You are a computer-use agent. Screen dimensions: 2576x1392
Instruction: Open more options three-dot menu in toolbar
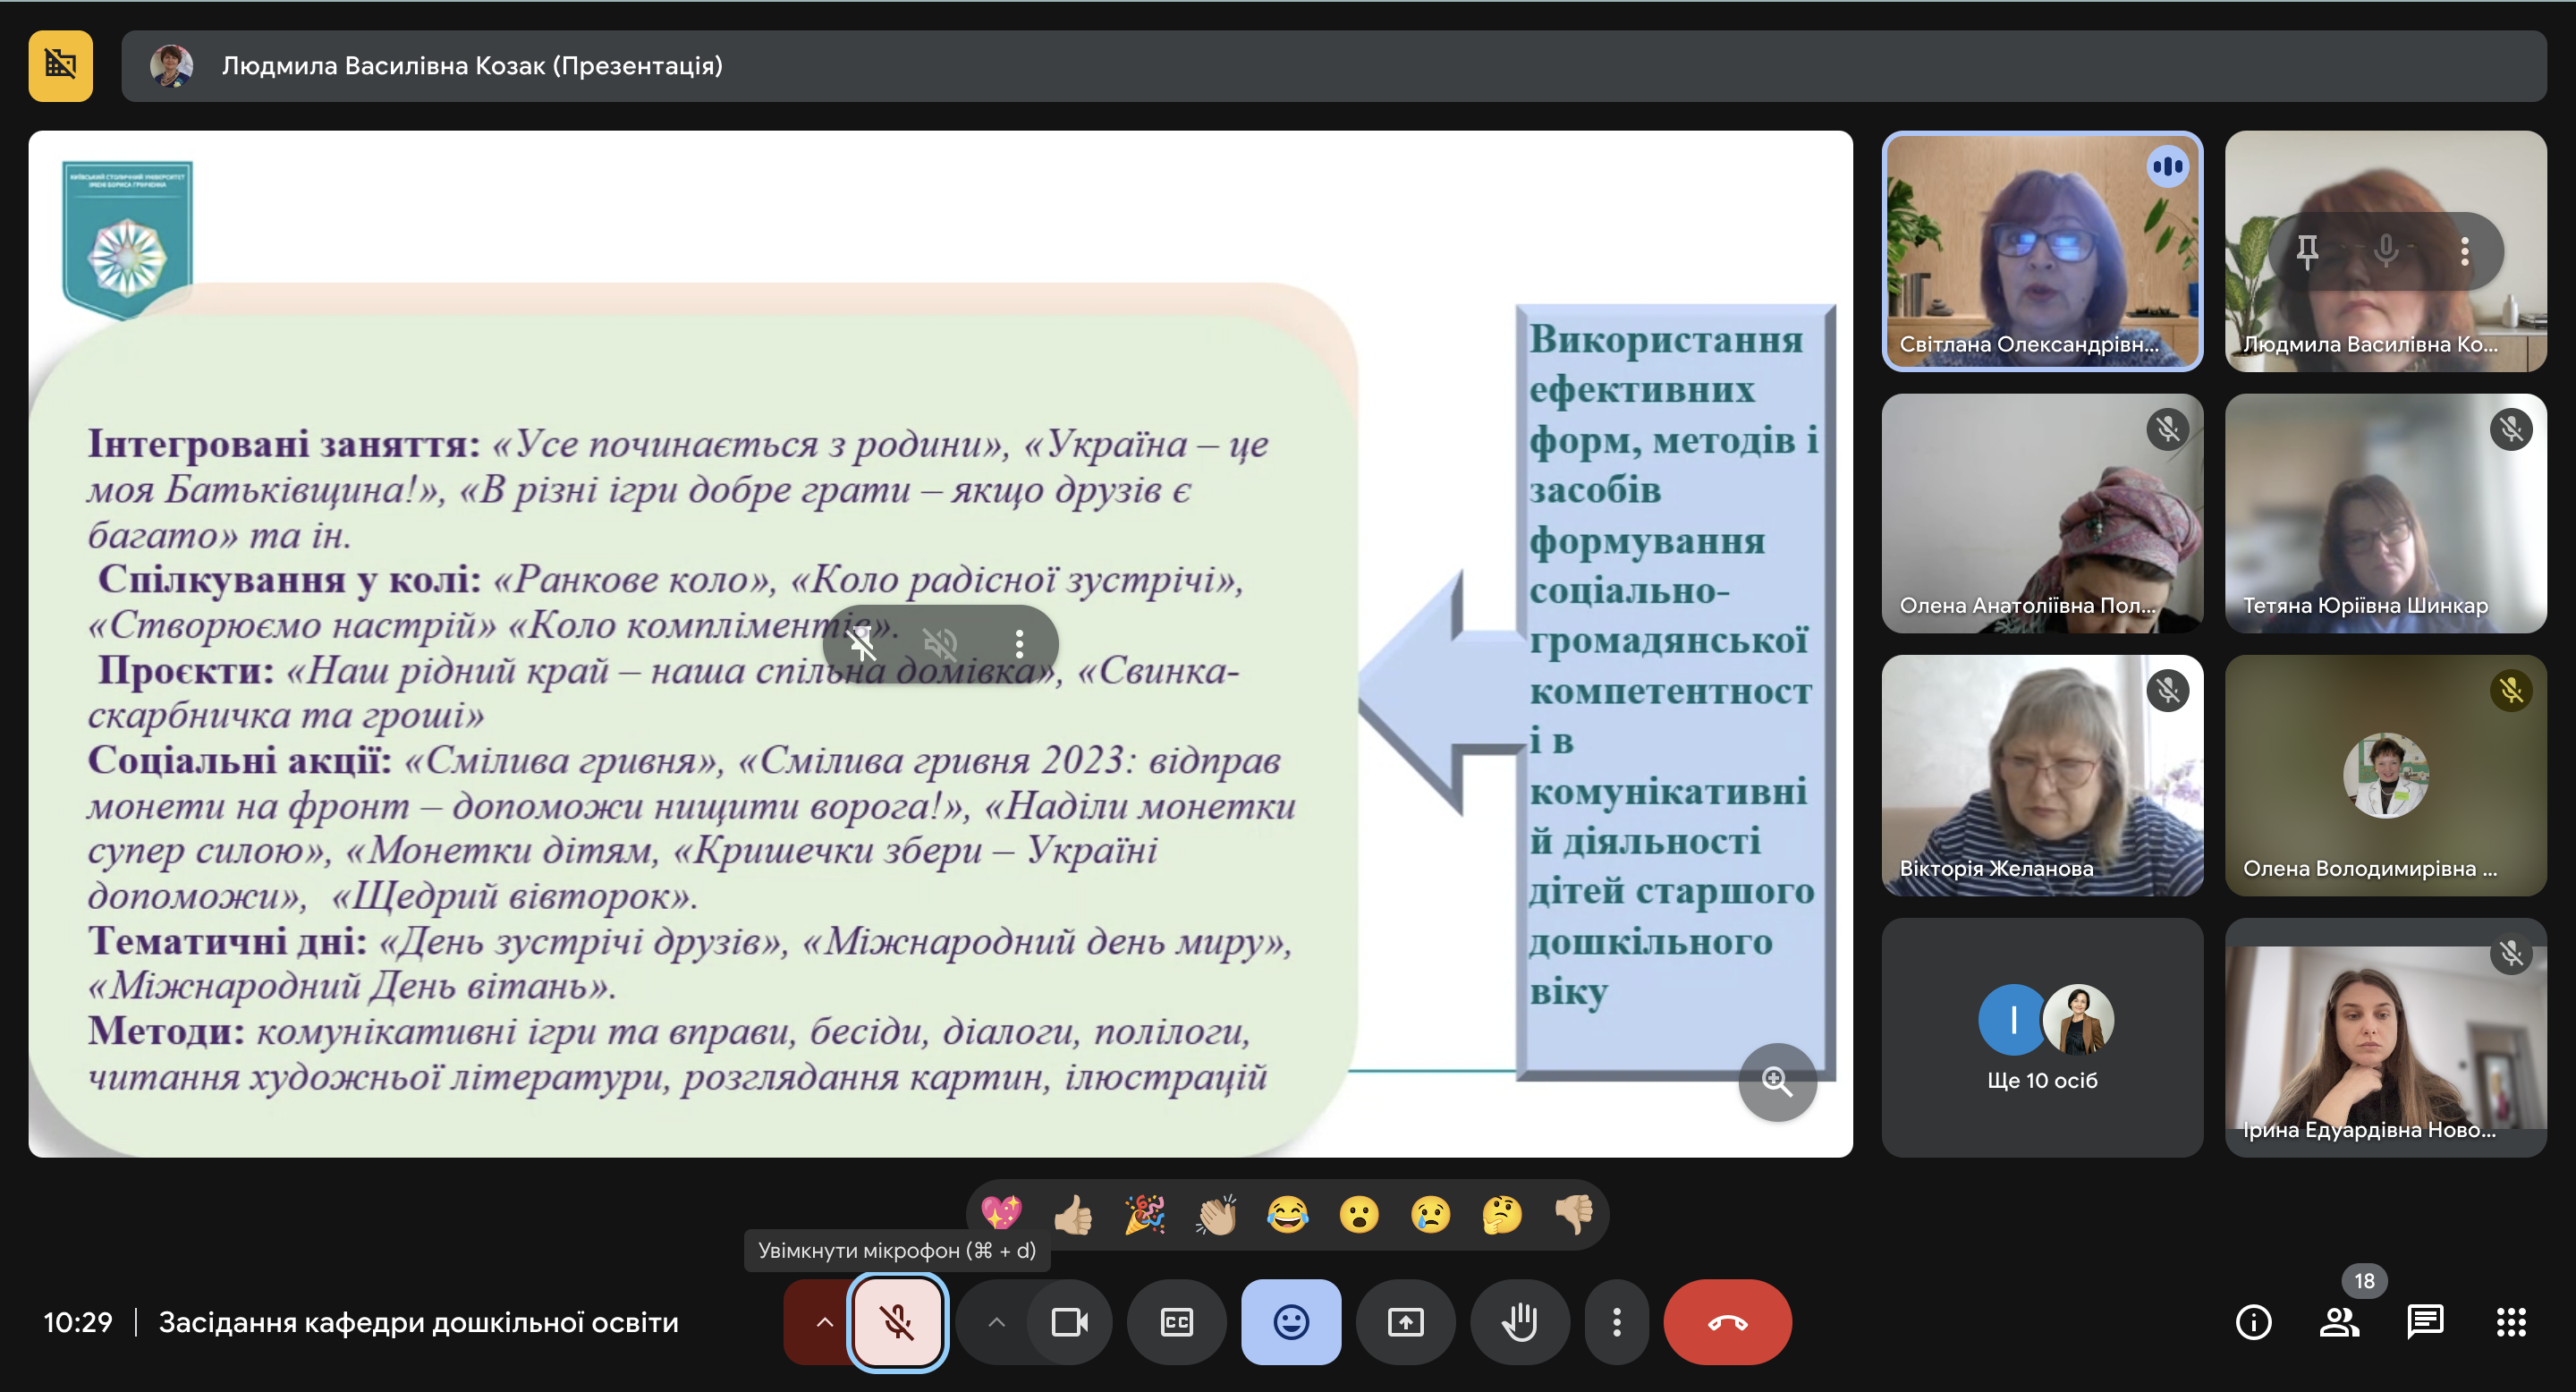tap(1616, 1322)
